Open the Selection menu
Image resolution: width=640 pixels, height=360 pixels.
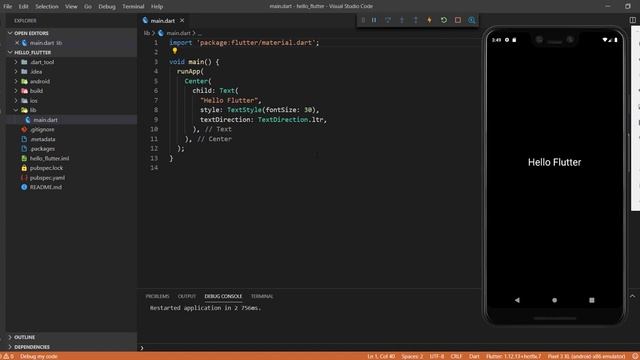click(x=47, y=7)
